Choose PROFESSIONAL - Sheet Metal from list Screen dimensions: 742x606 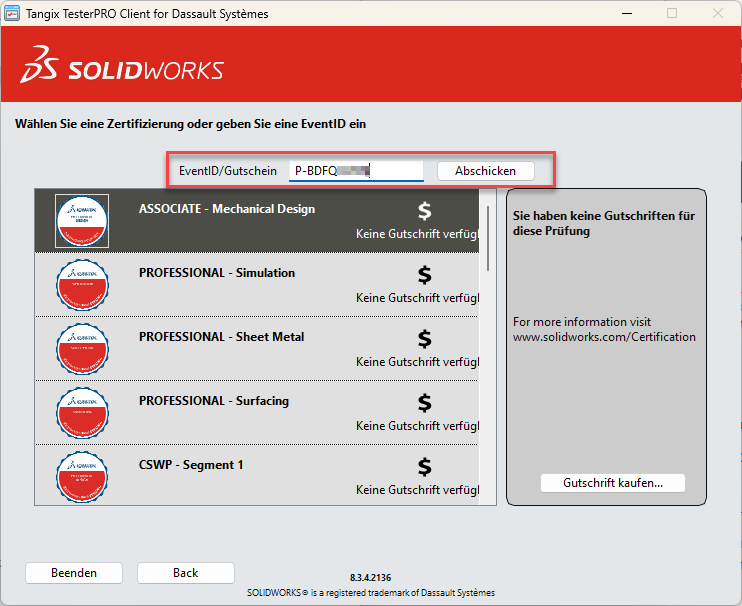coord(221,337)
